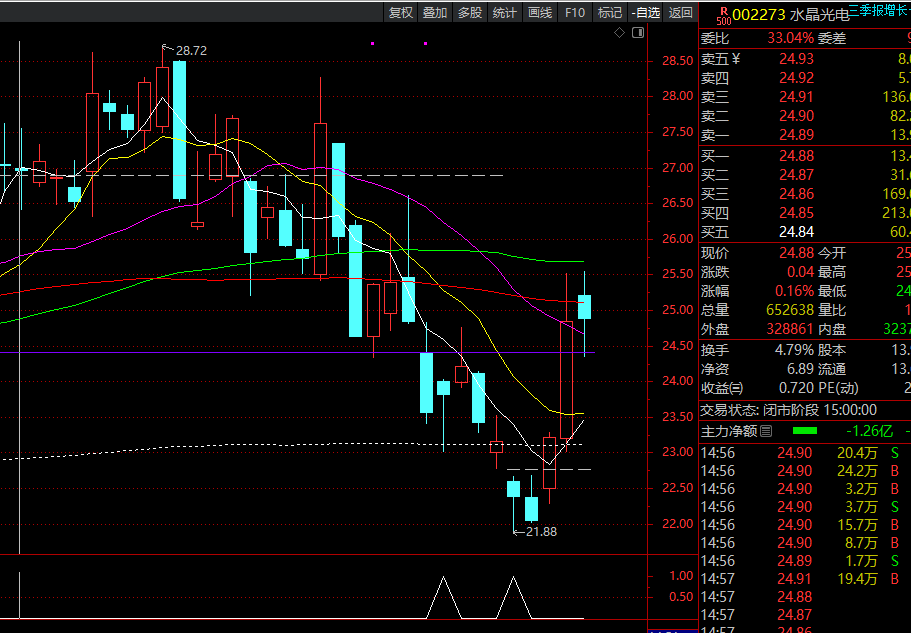This screenshot has height=633, width=911.
Task: Click the 买二 price 24.87
Action: (797, 175)
